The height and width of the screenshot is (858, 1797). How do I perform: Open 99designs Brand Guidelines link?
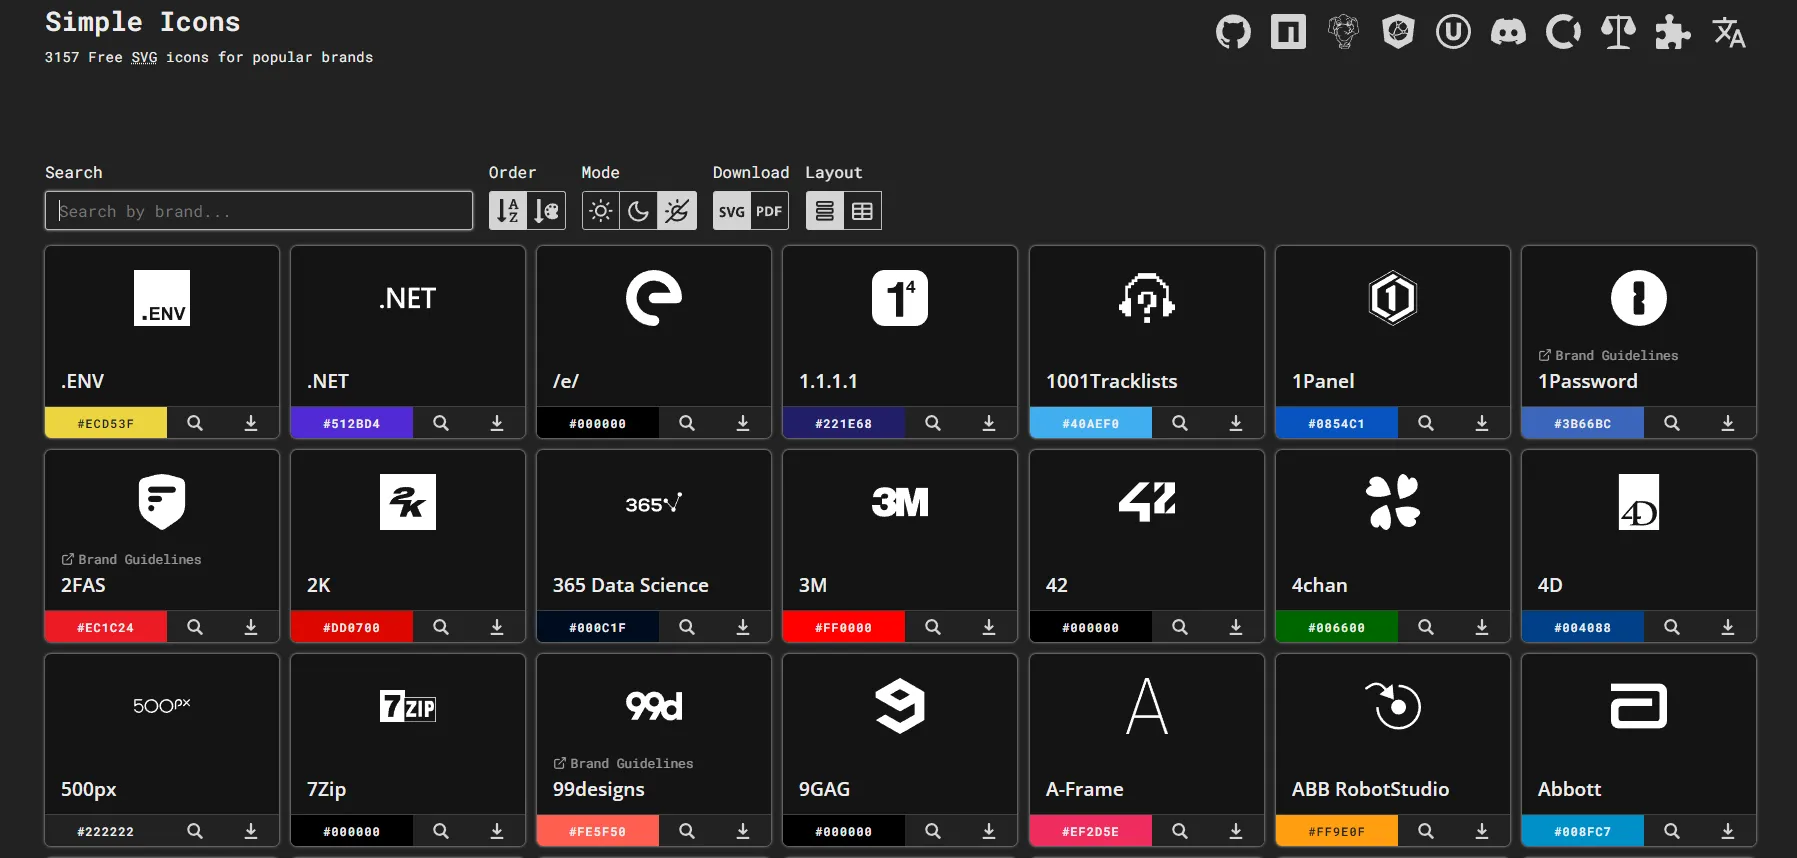tap(623, 764)
